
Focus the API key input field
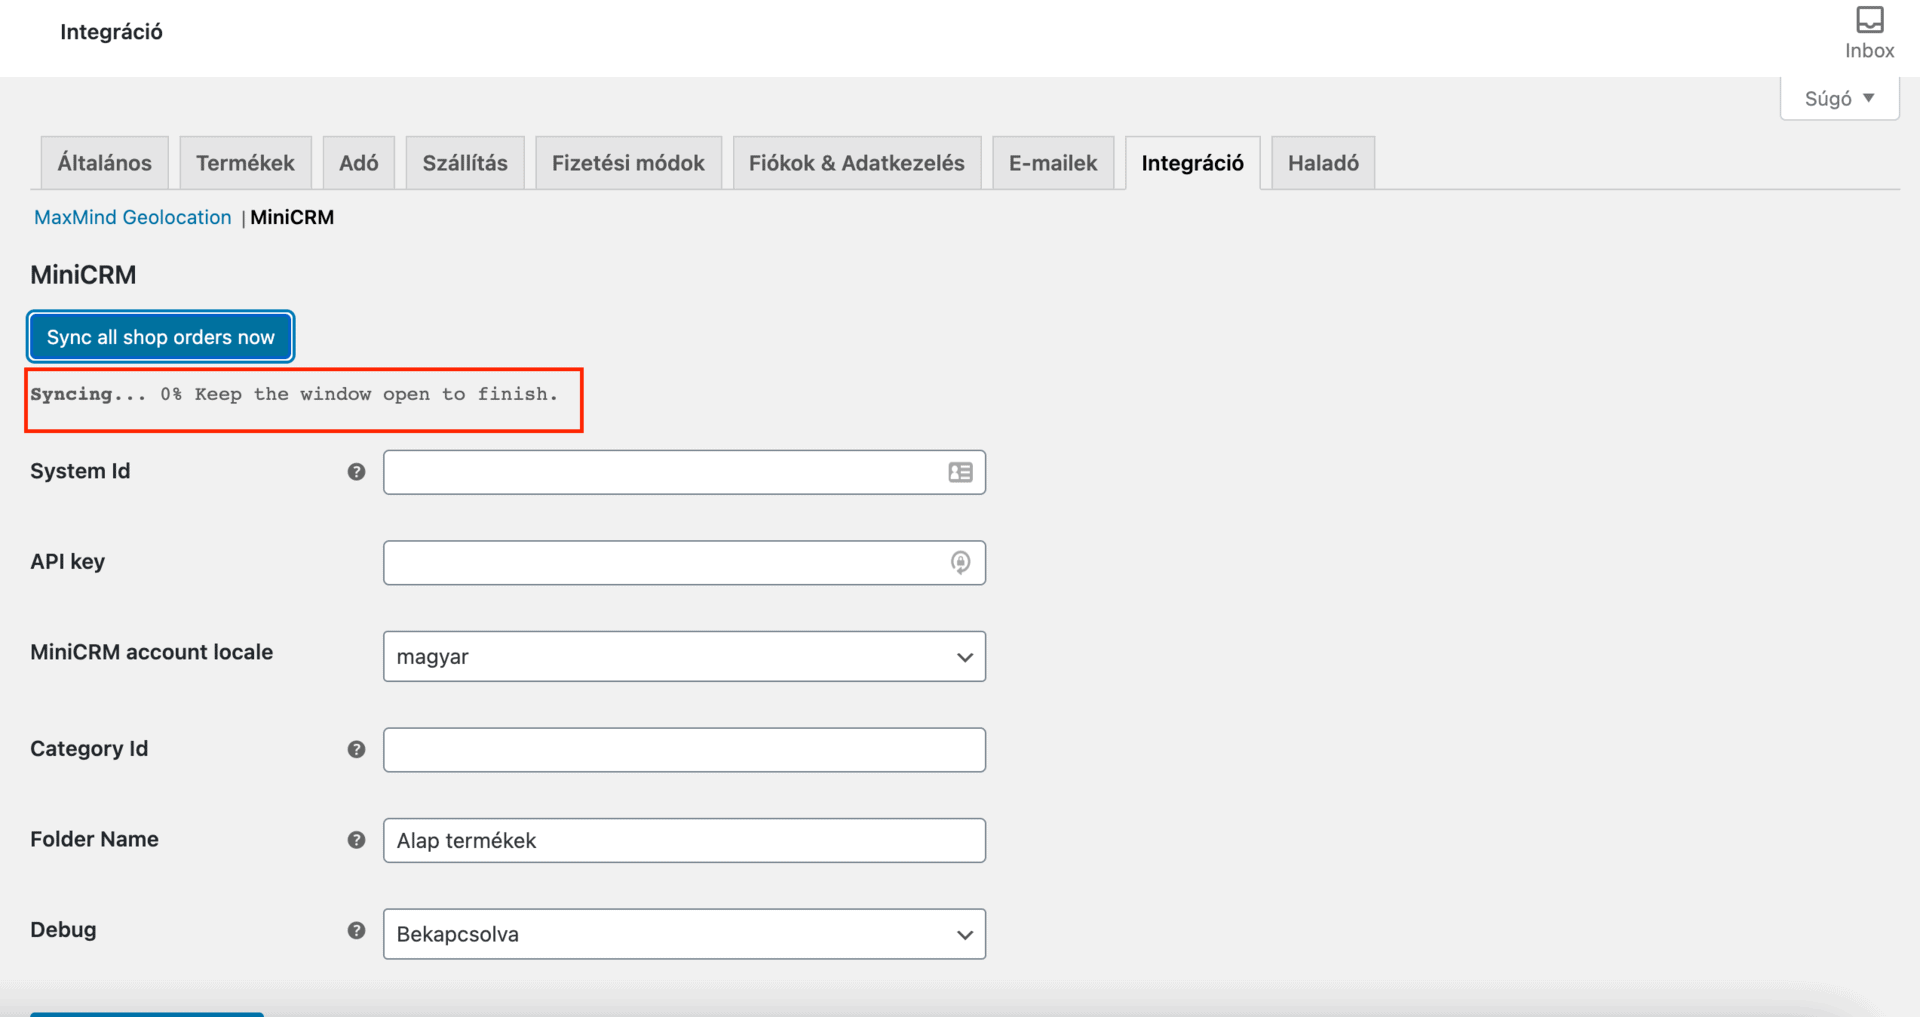tap(684, 563)
